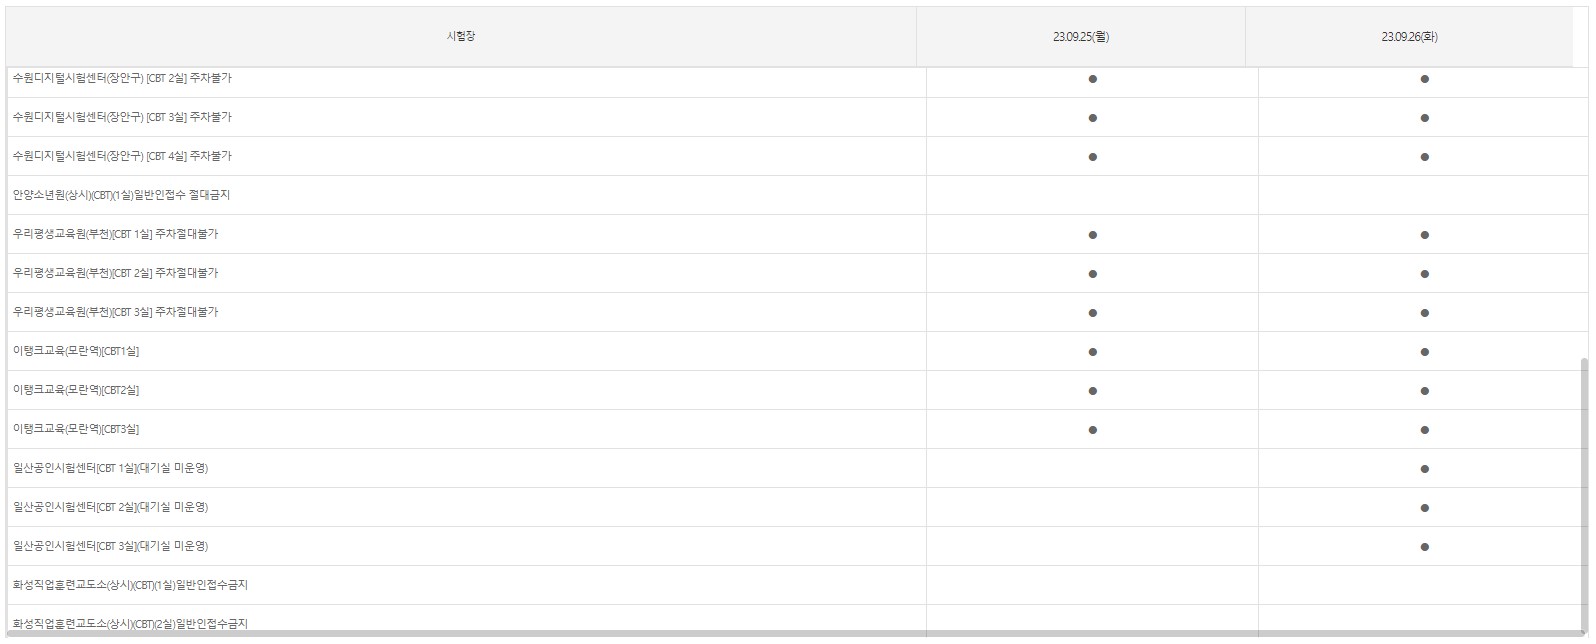Click the 23.09.25(월) date column header
This screenshot has height=644, width=1596.
1080,37
